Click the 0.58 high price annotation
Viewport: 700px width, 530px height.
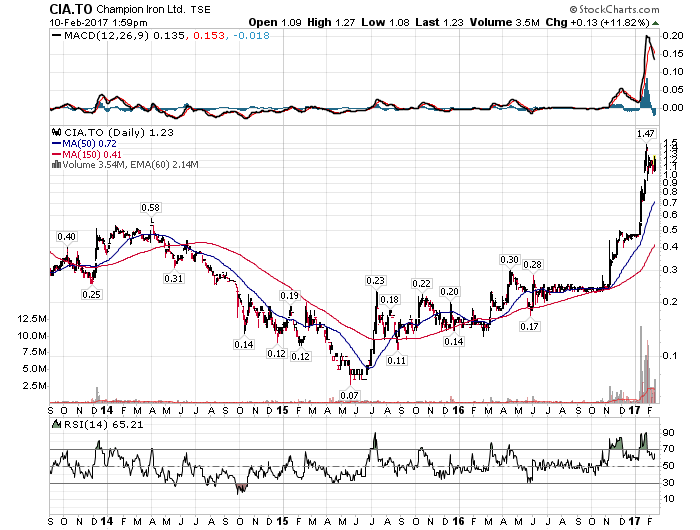[150, 207]
